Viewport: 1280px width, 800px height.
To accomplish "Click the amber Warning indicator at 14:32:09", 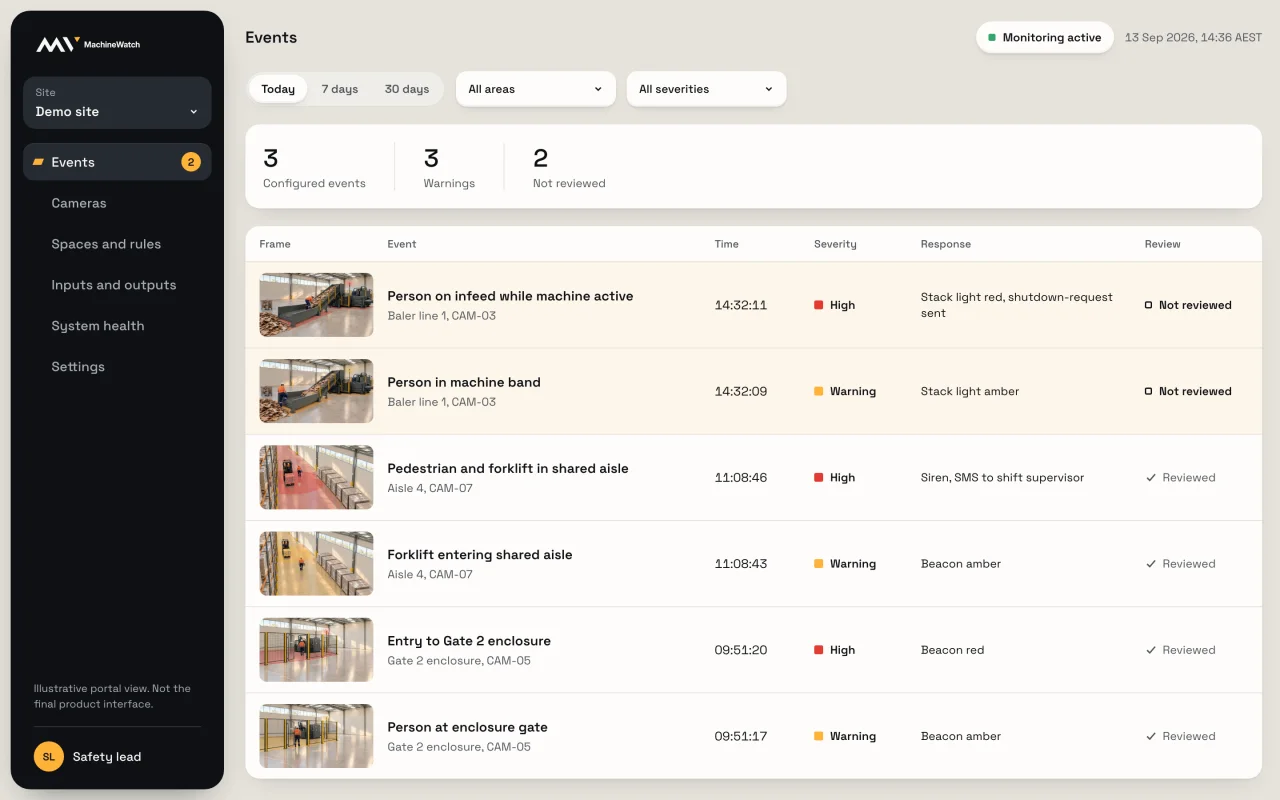I will pos(818,391).
